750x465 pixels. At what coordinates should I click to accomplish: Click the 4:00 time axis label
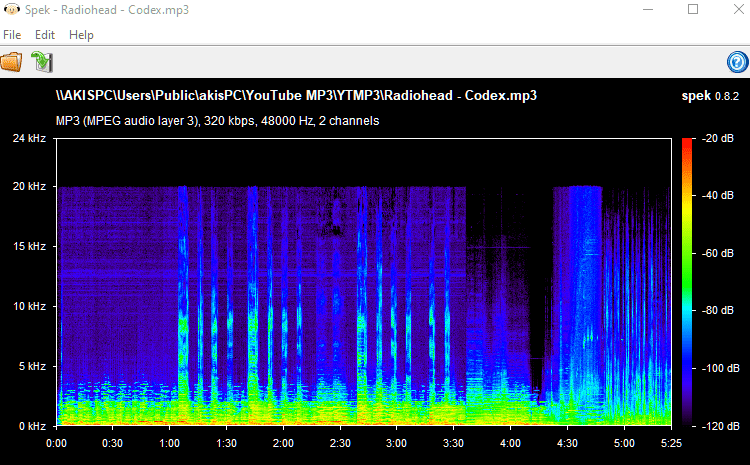click(x=510, y=443)
